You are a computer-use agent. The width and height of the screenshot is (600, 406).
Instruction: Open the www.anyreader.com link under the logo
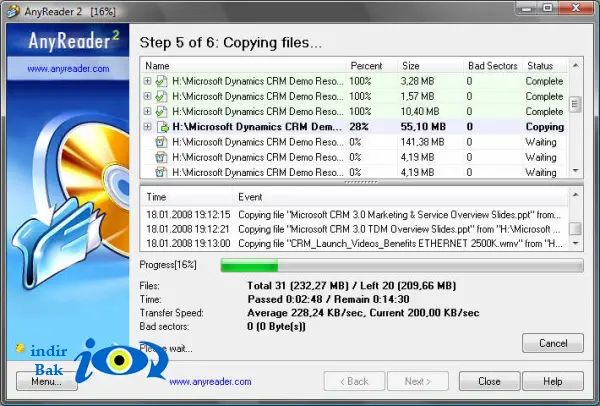tap(68, 69)
